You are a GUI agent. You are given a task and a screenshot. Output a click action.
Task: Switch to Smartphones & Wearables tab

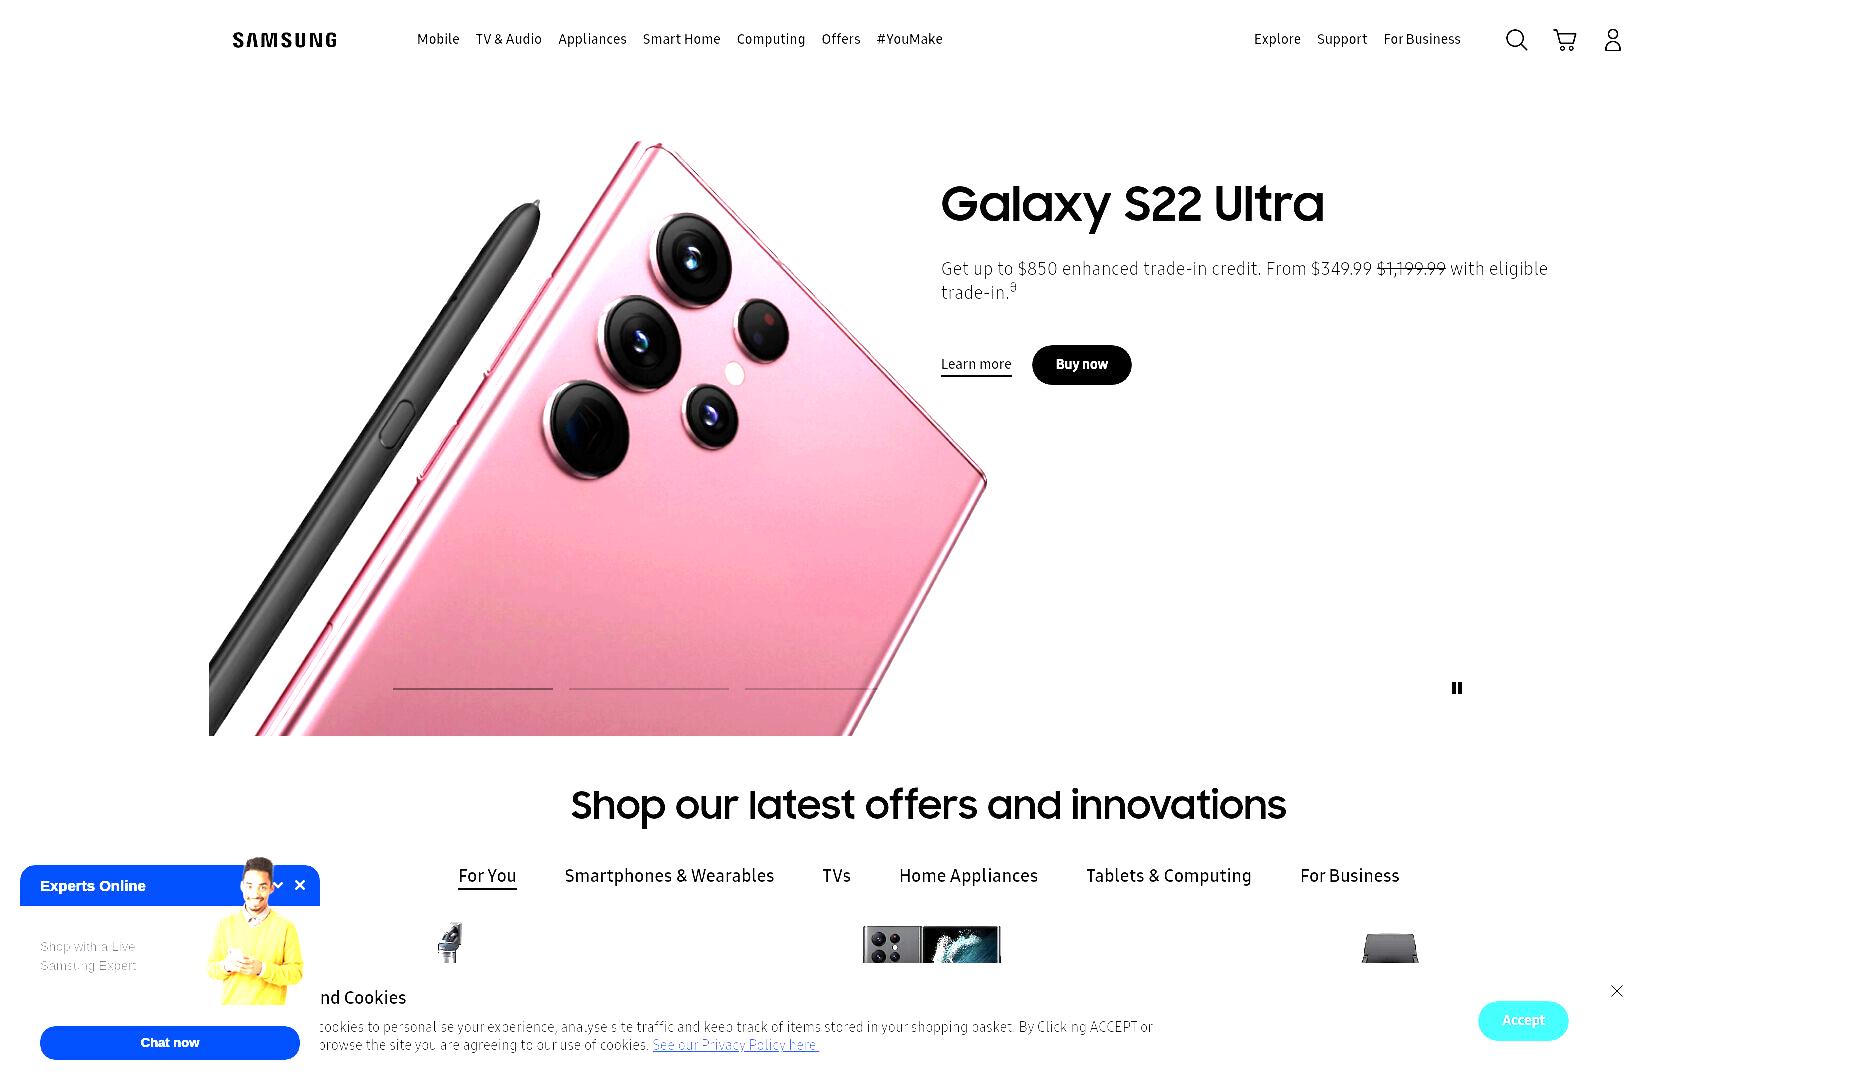tap(669, 876)
